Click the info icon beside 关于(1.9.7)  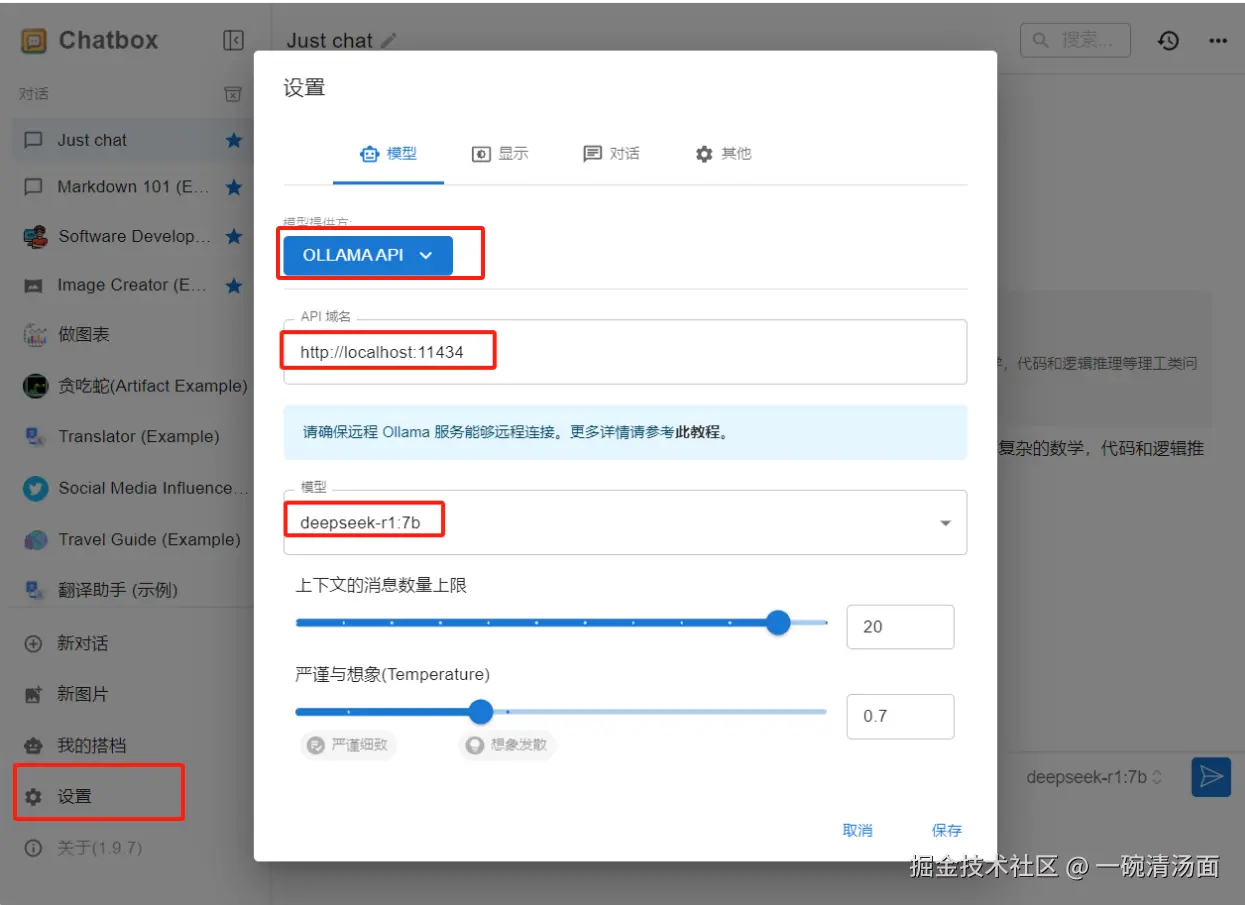tap(34, 848)
